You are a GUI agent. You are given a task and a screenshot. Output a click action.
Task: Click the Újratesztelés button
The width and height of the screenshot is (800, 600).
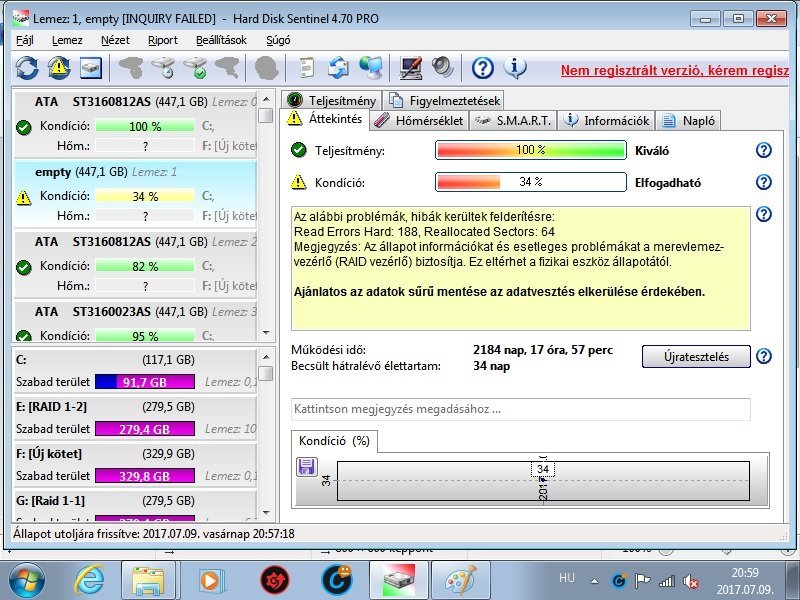696,357
